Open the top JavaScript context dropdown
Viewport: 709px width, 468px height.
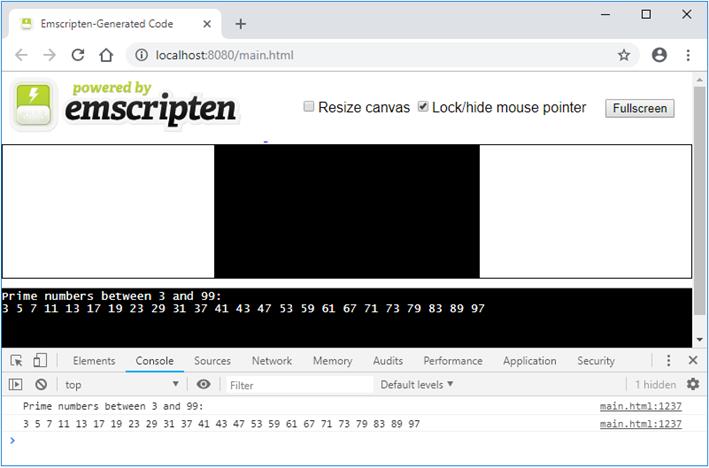122,384
